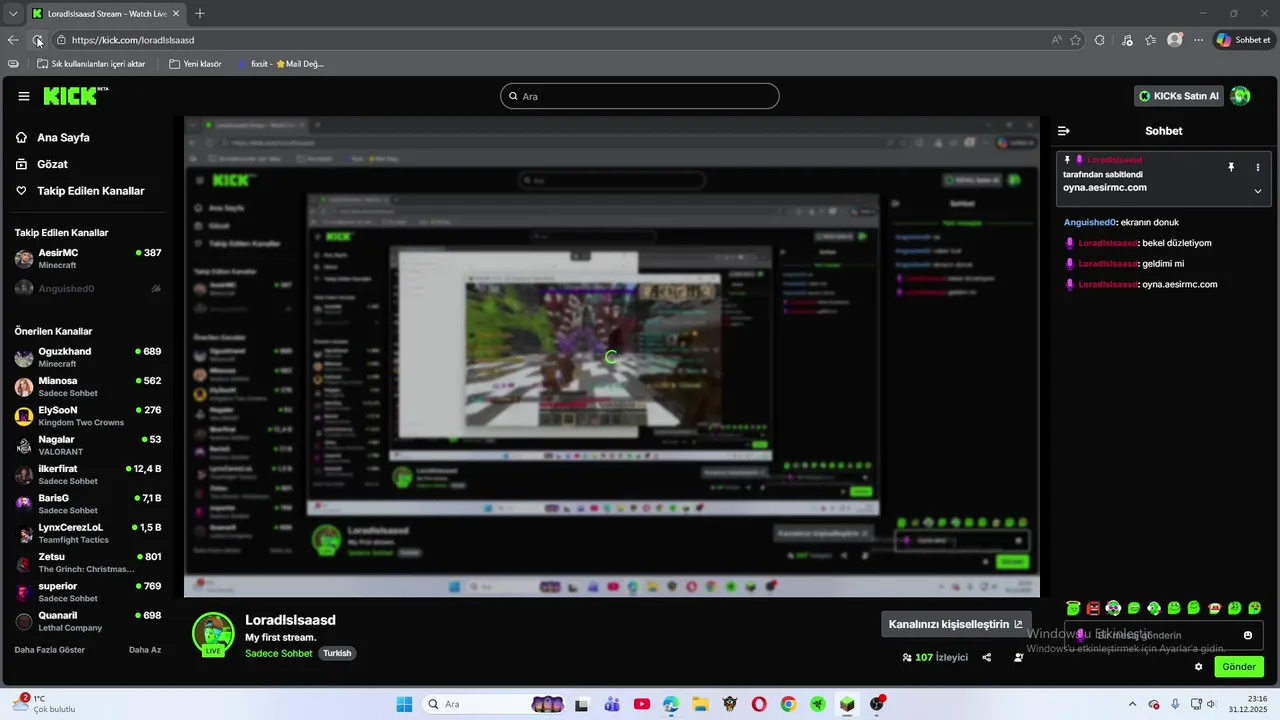Go to Ana Sayfa
This screenshot has width=1280, height=720.
(63, 138)
